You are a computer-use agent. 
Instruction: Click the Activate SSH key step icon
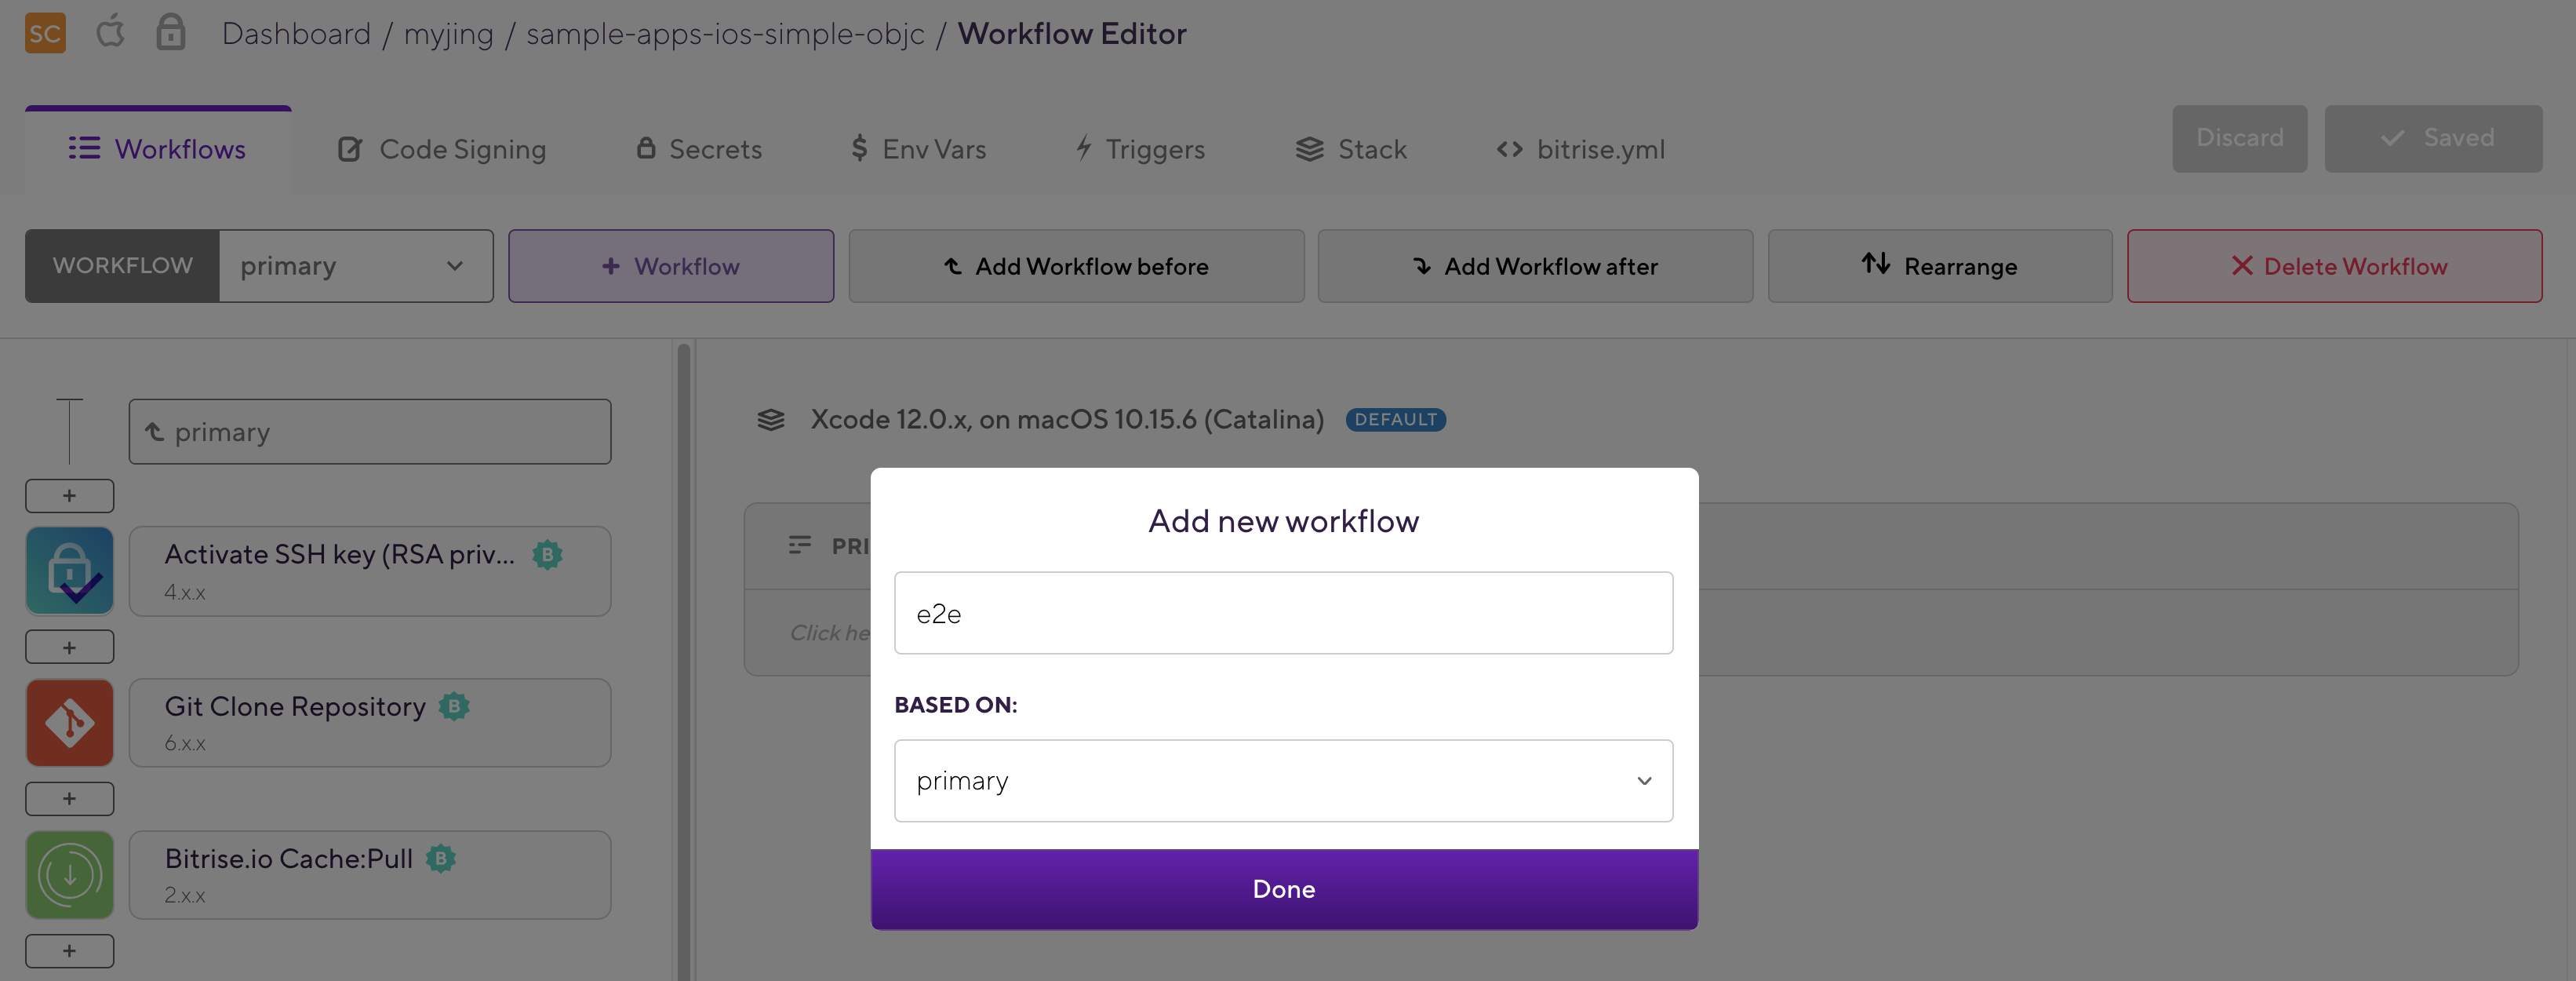tap(69, 571)
